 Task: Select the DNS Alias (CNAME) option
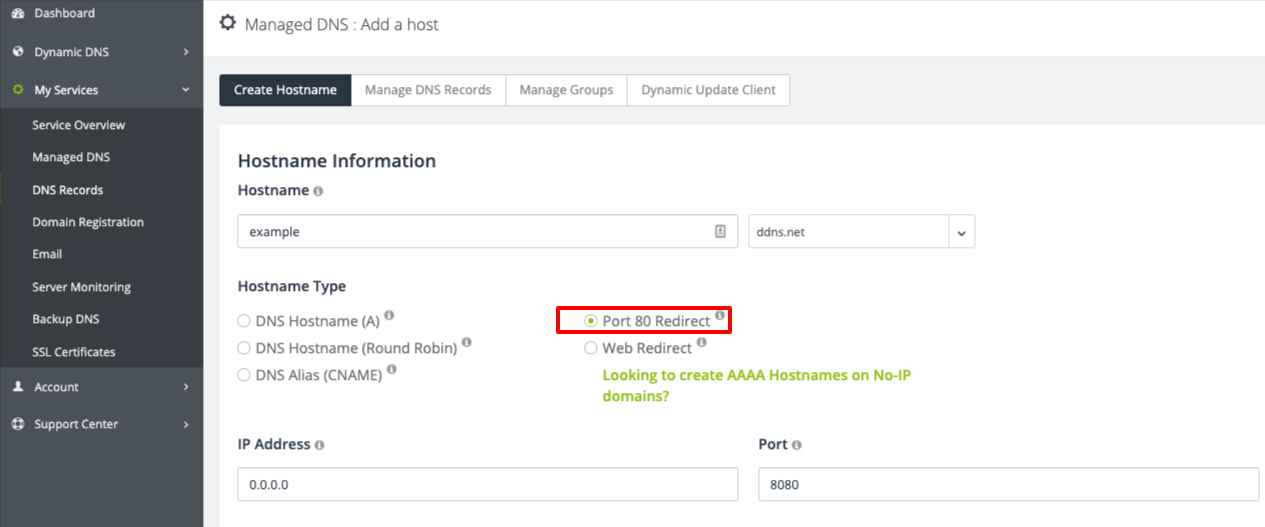[244, 375]
